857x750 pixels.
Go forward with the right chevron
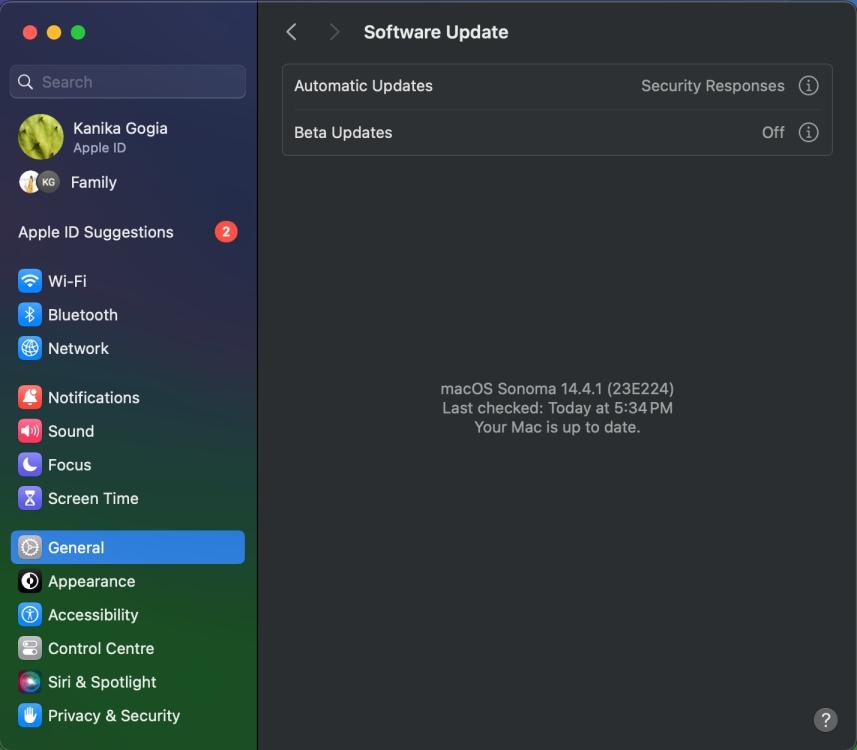[x=334, y=32]
